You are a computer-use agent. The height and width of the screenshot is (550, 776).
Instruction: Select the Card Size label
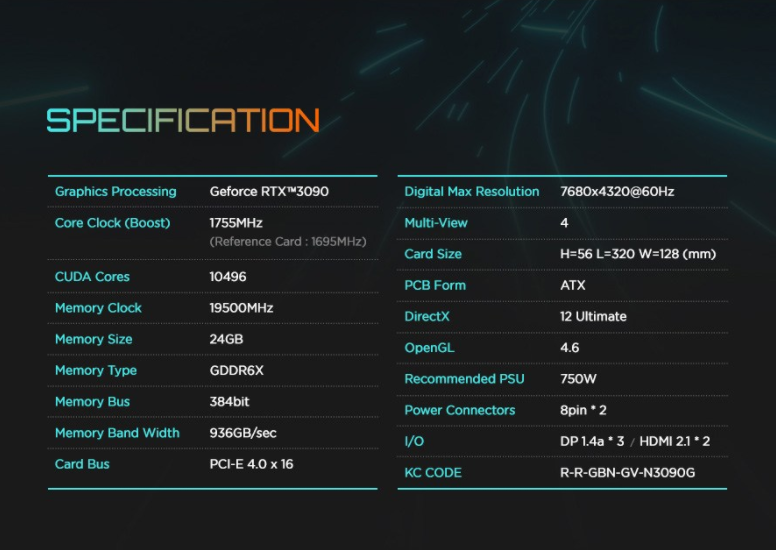coord(433,254)
